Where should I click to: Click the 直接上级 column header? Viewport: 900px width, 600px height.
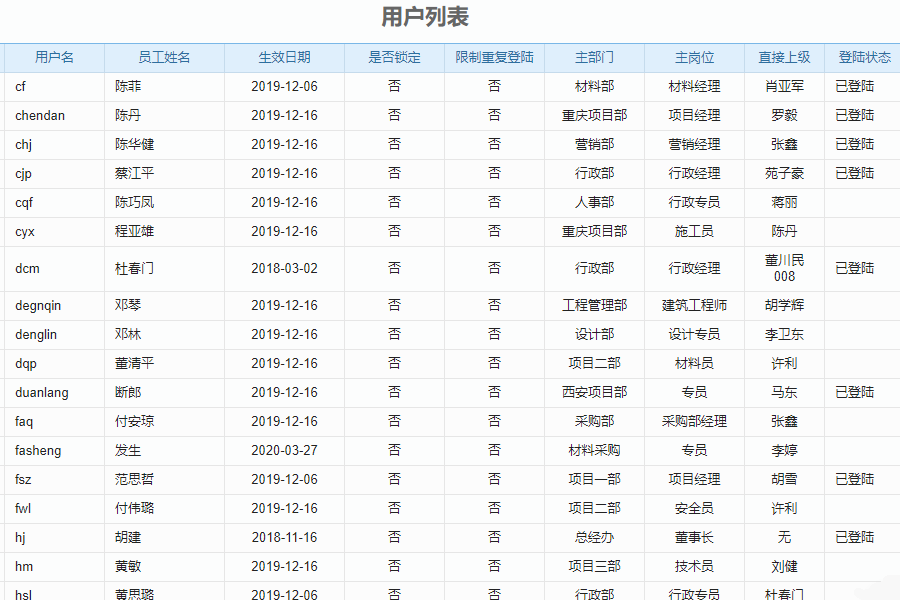[784, 57]
